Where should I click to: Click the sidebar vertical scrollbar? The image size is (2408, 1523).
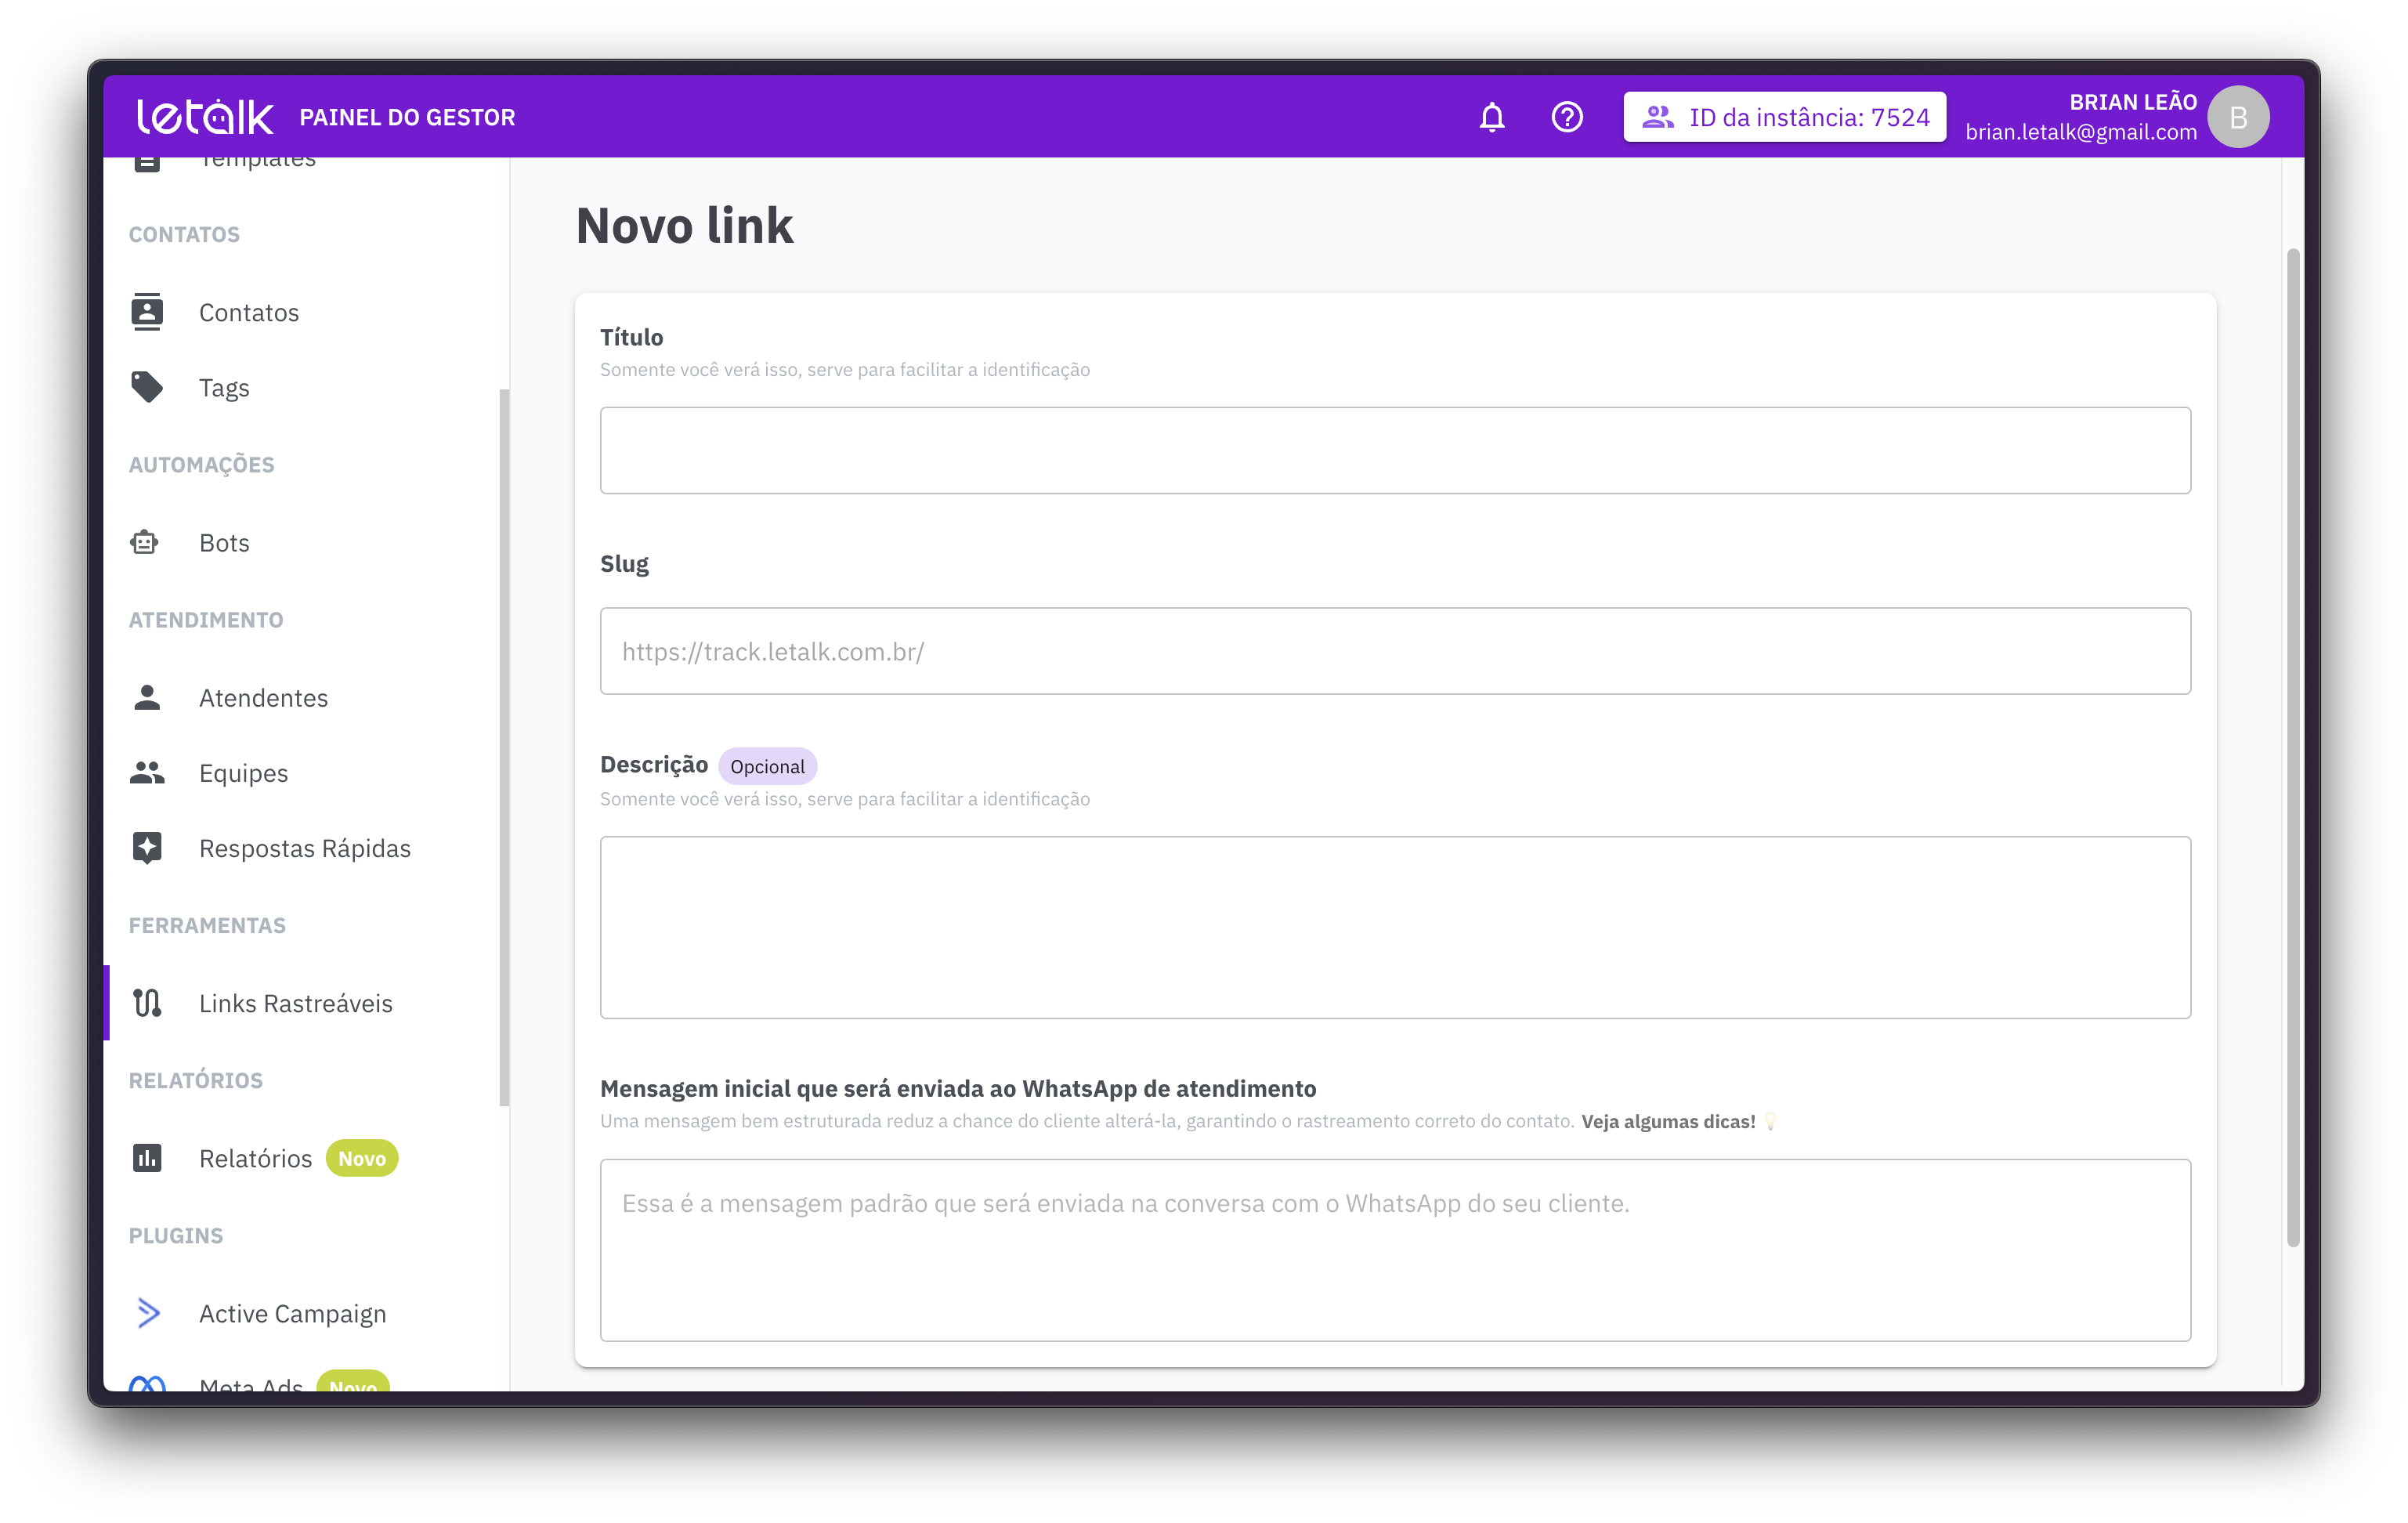pyautogui.click(x=504, y=747)
